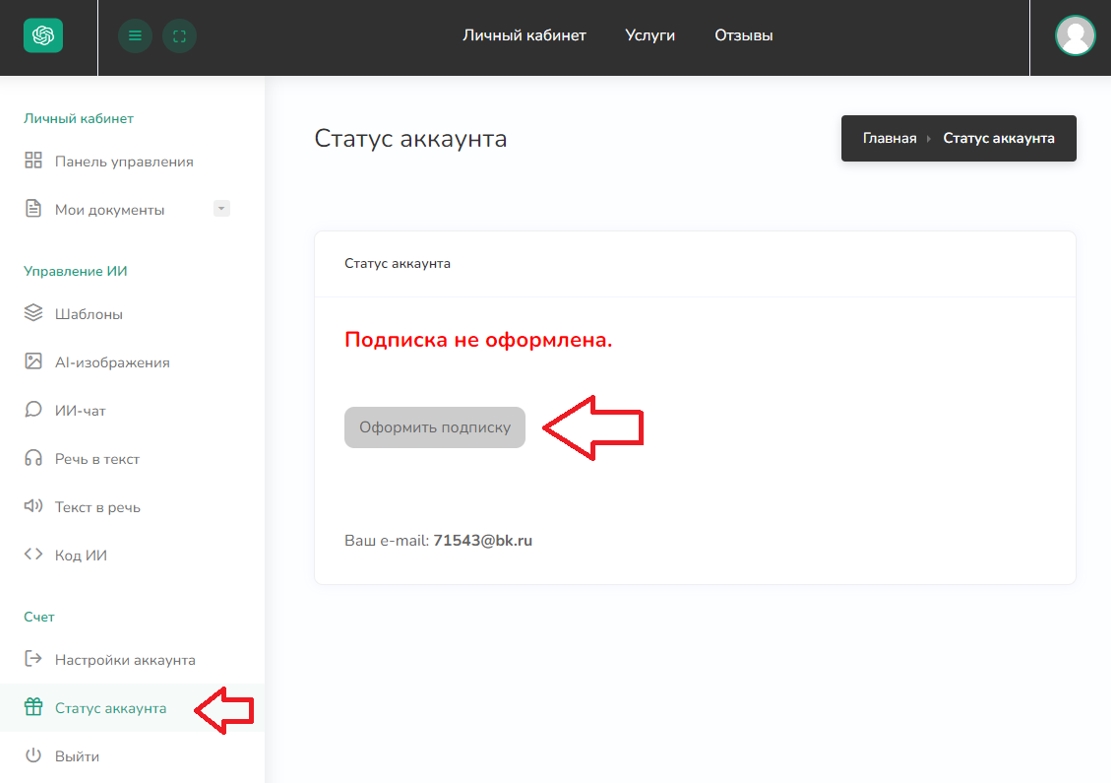Viewport: 1111px width, 783px height.
Task: Click the Панель управления grid icon
Action: click(33, 160)
